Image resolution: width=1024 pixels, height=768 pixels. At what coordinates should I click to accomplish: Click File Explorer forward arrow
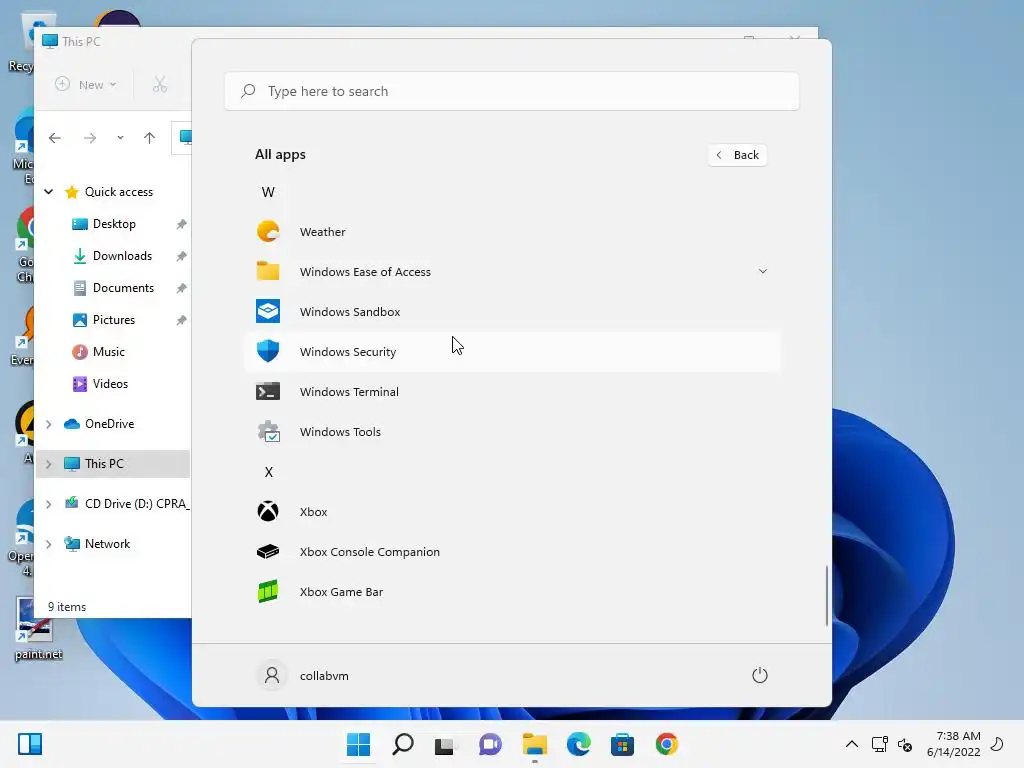[x=90, y=138]
